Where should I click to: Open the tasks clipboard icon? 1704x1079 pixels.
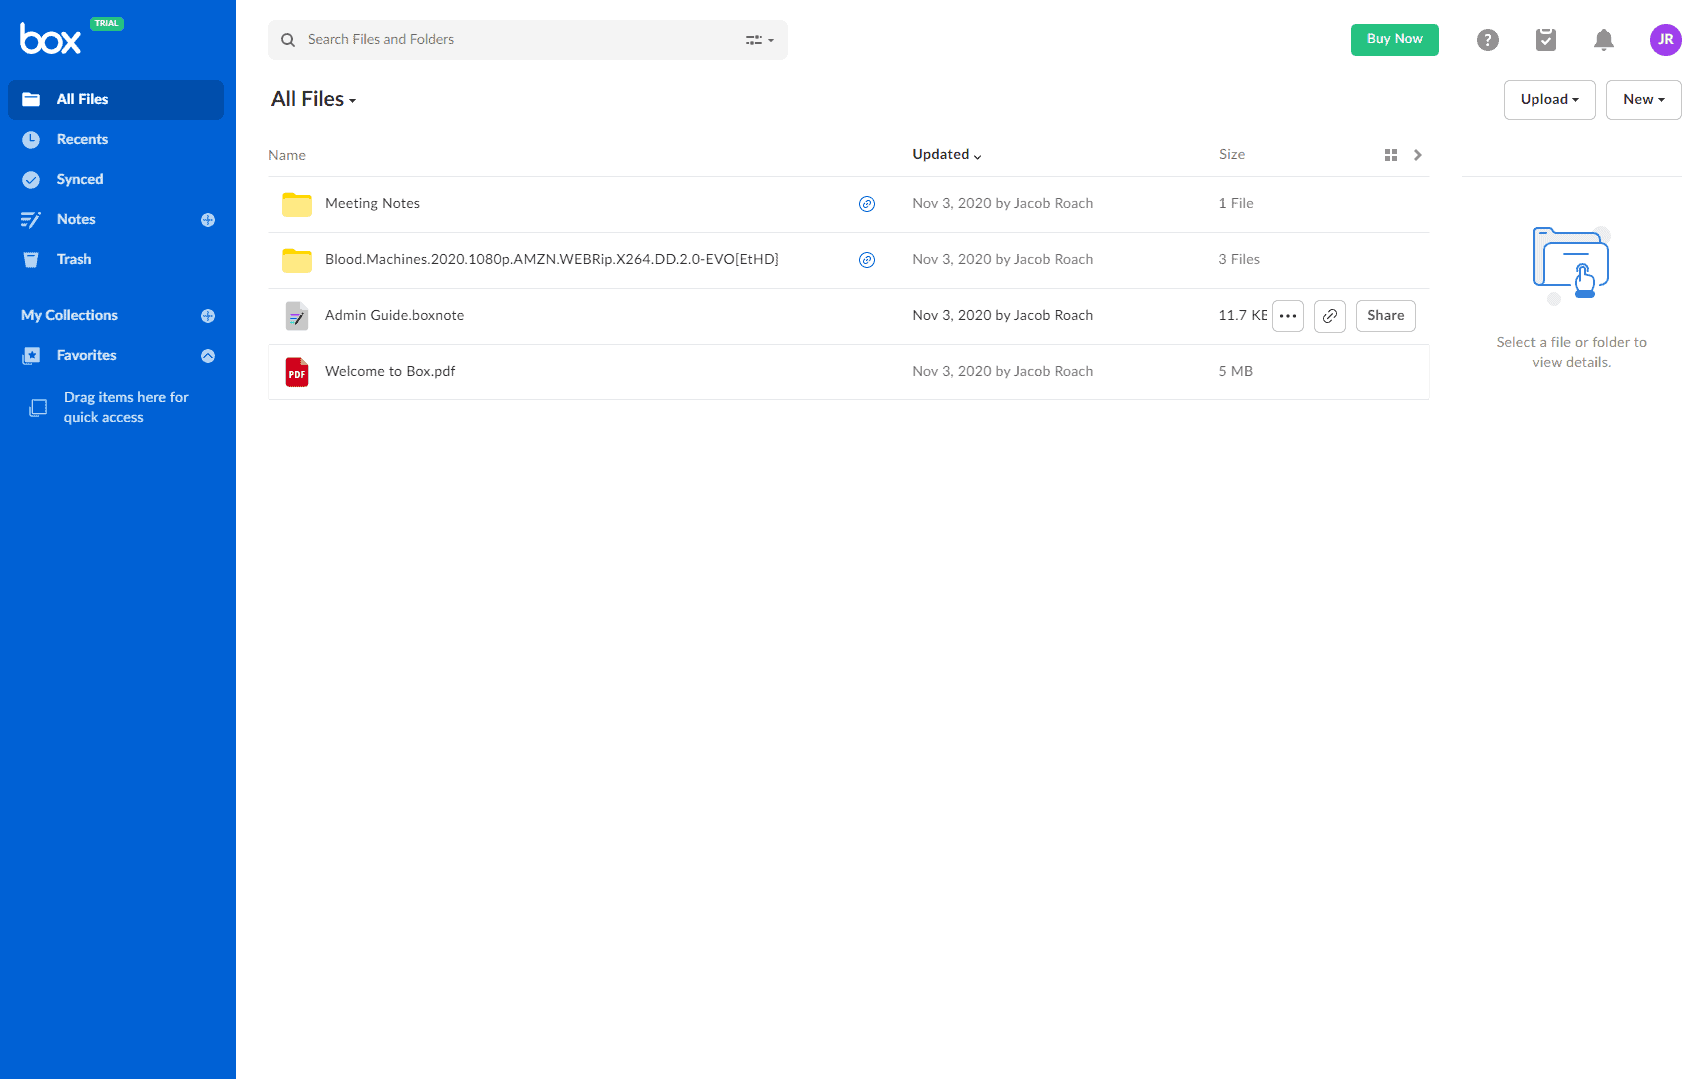click(x=1545, y=40)
